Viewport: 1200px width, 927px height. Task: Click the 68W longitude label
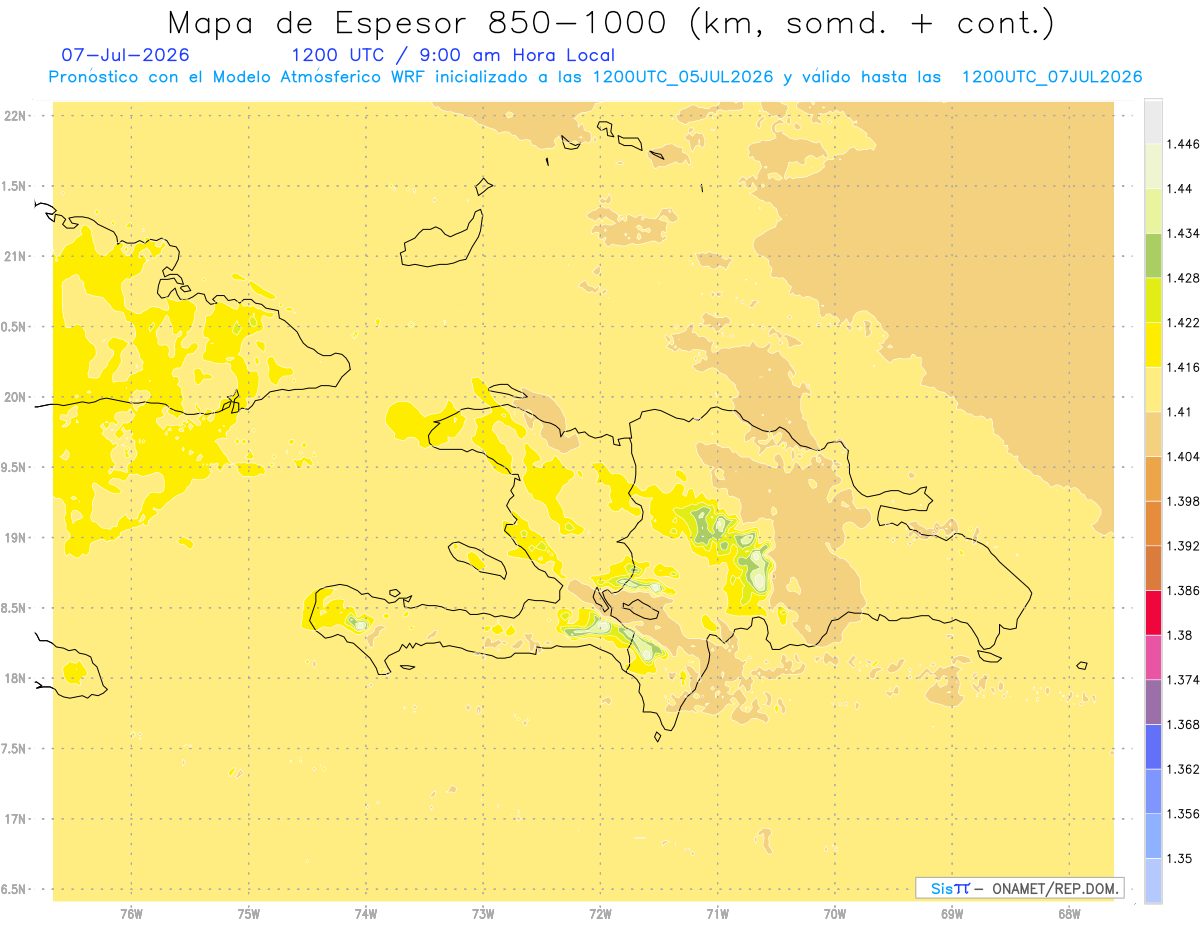point(1069,914)
